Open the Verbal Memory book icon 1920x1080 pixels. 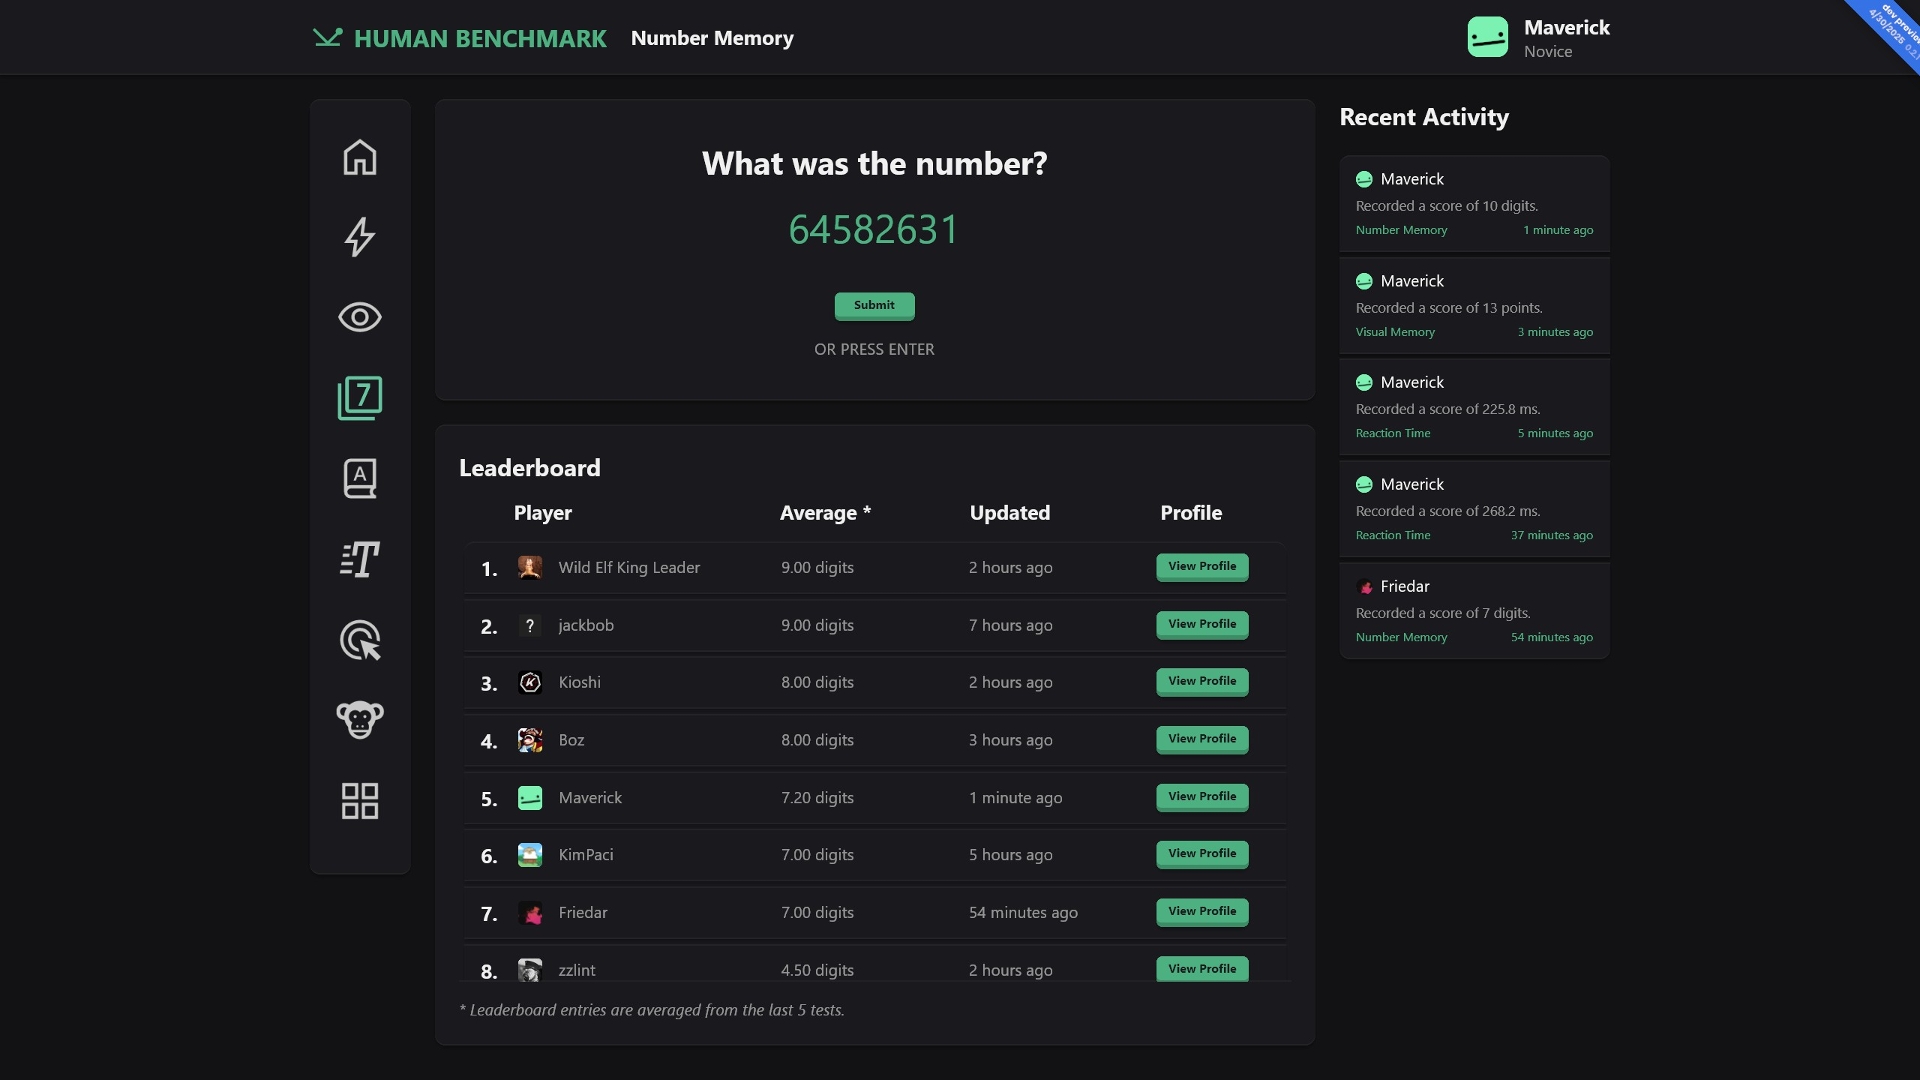tap(360, 478)
